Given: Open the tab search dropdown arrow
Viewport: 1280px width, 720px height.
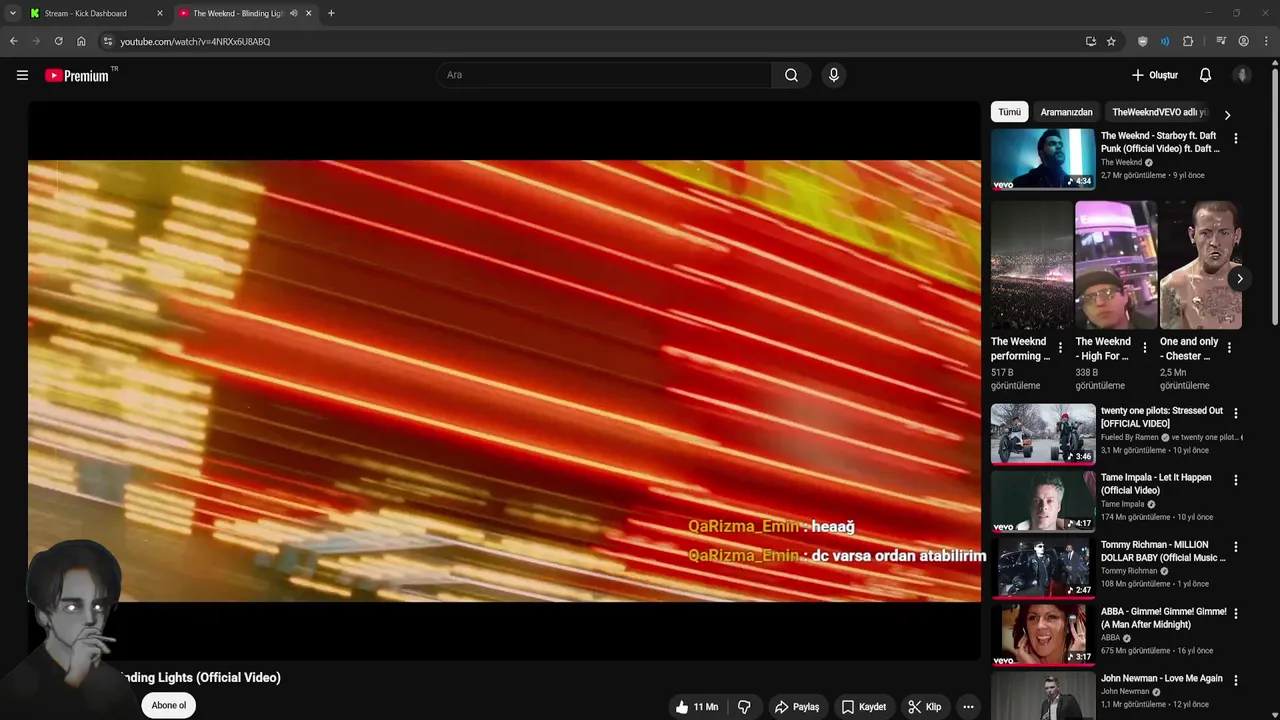Looking at the screenshot, I should click(x=12, y=13).
